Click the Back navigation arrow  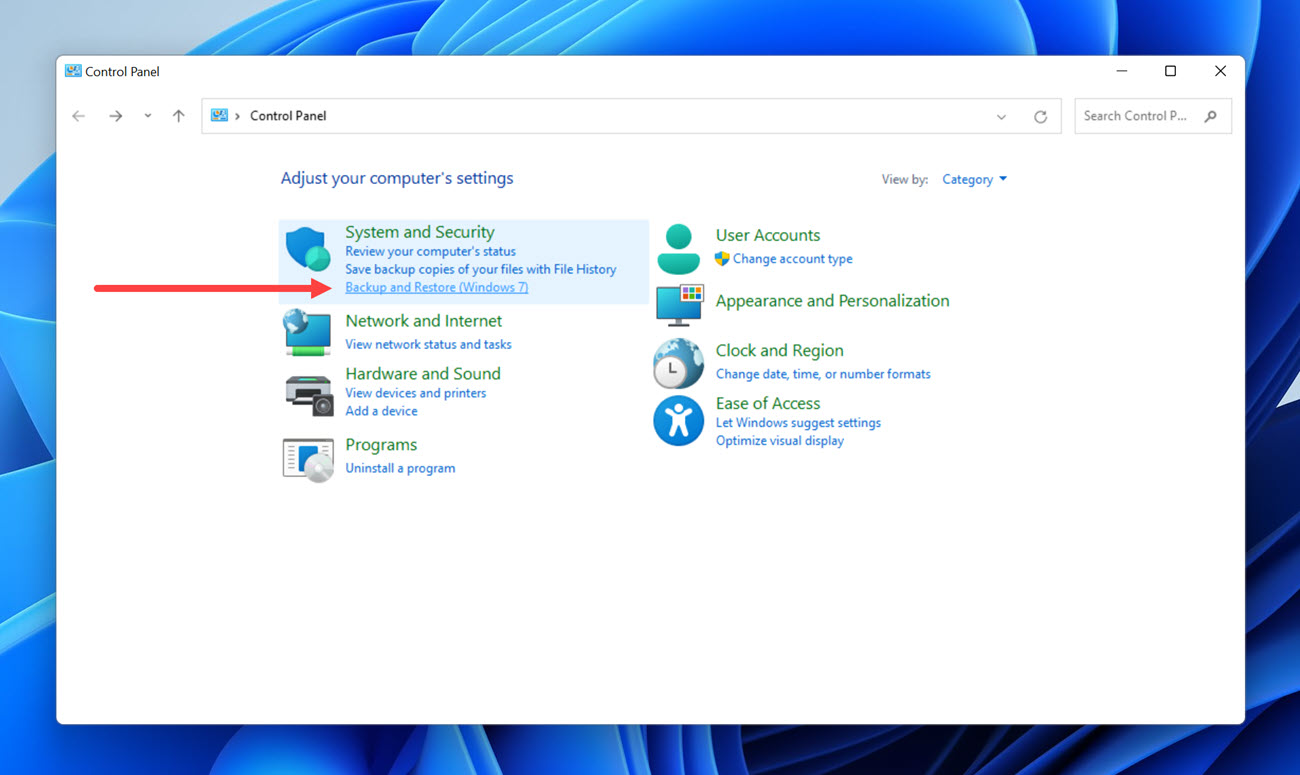click(79, 116)
